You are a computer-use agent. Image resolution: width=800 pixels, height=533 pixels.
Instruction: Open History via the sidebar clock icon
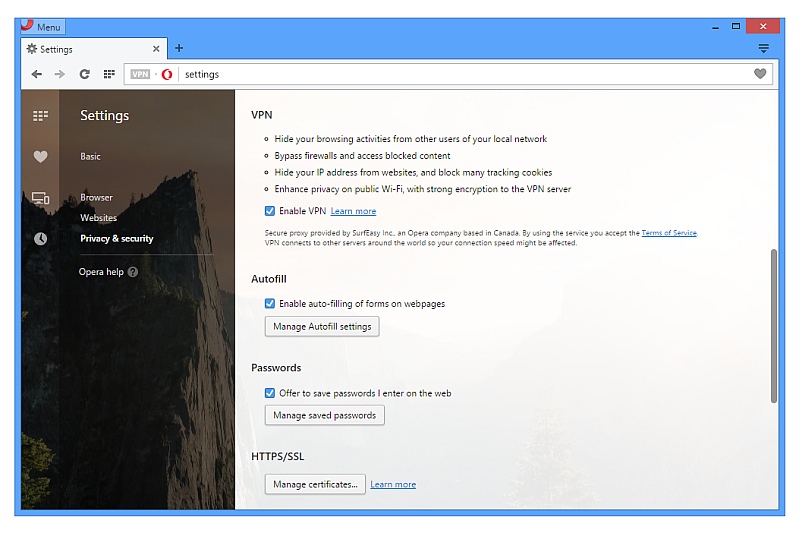click(40, 239)
